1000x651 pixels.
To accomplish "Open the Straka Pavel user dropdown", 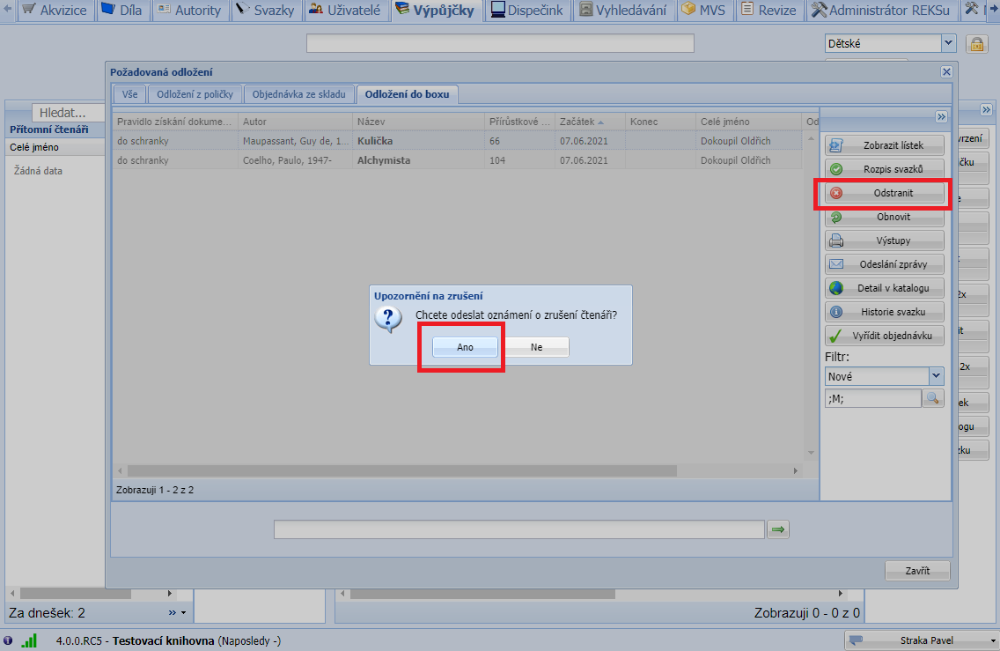I will [x=992, y=640].
